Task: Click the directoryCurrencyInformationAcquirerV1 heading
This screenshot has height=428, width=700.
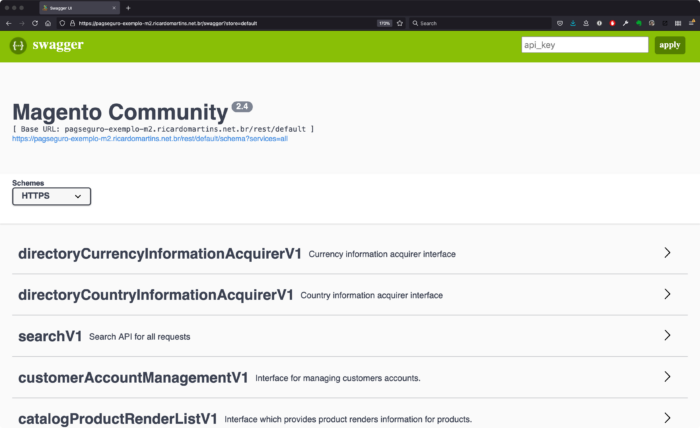Action: (x=160, y=253)
